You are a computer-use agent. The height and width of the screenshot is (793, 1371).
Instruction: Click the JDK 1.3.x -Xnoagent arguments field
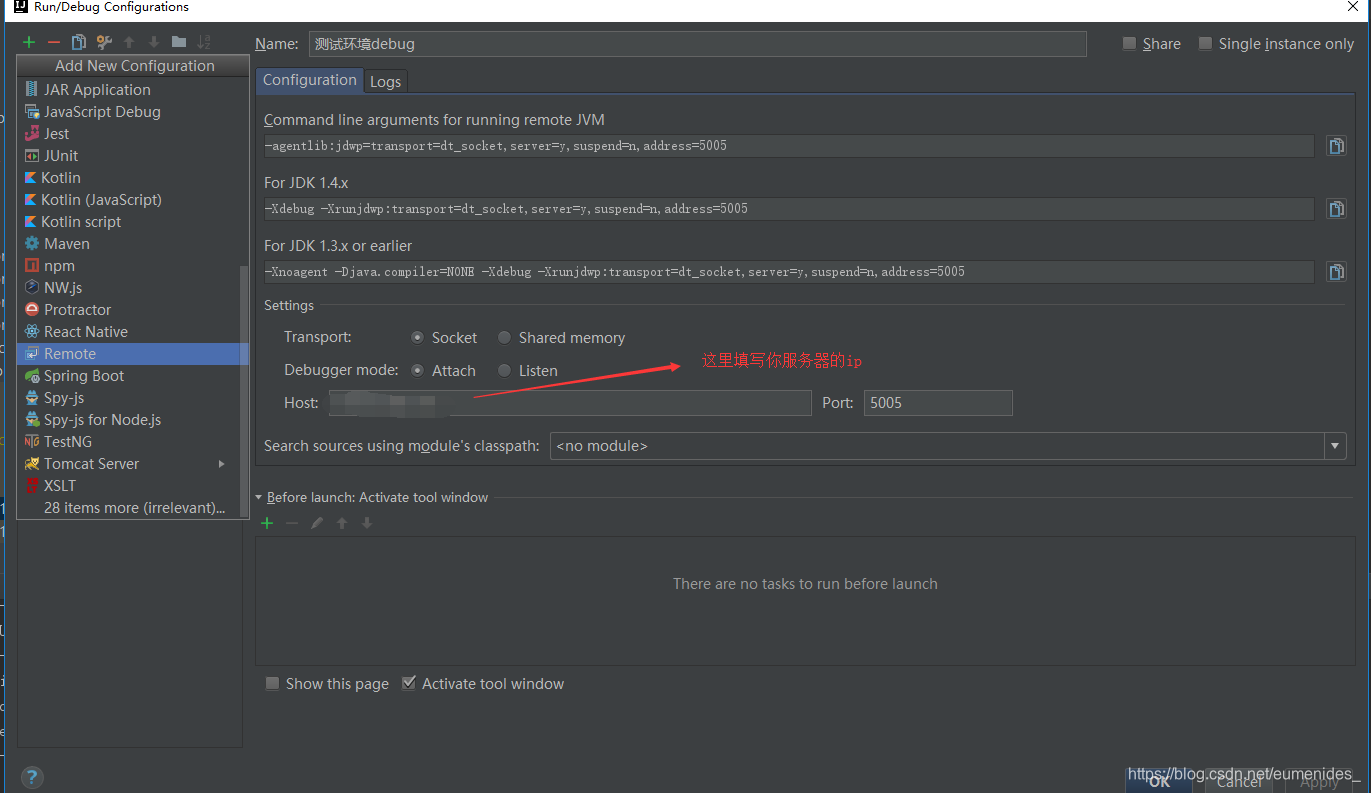tap(788, 272)
